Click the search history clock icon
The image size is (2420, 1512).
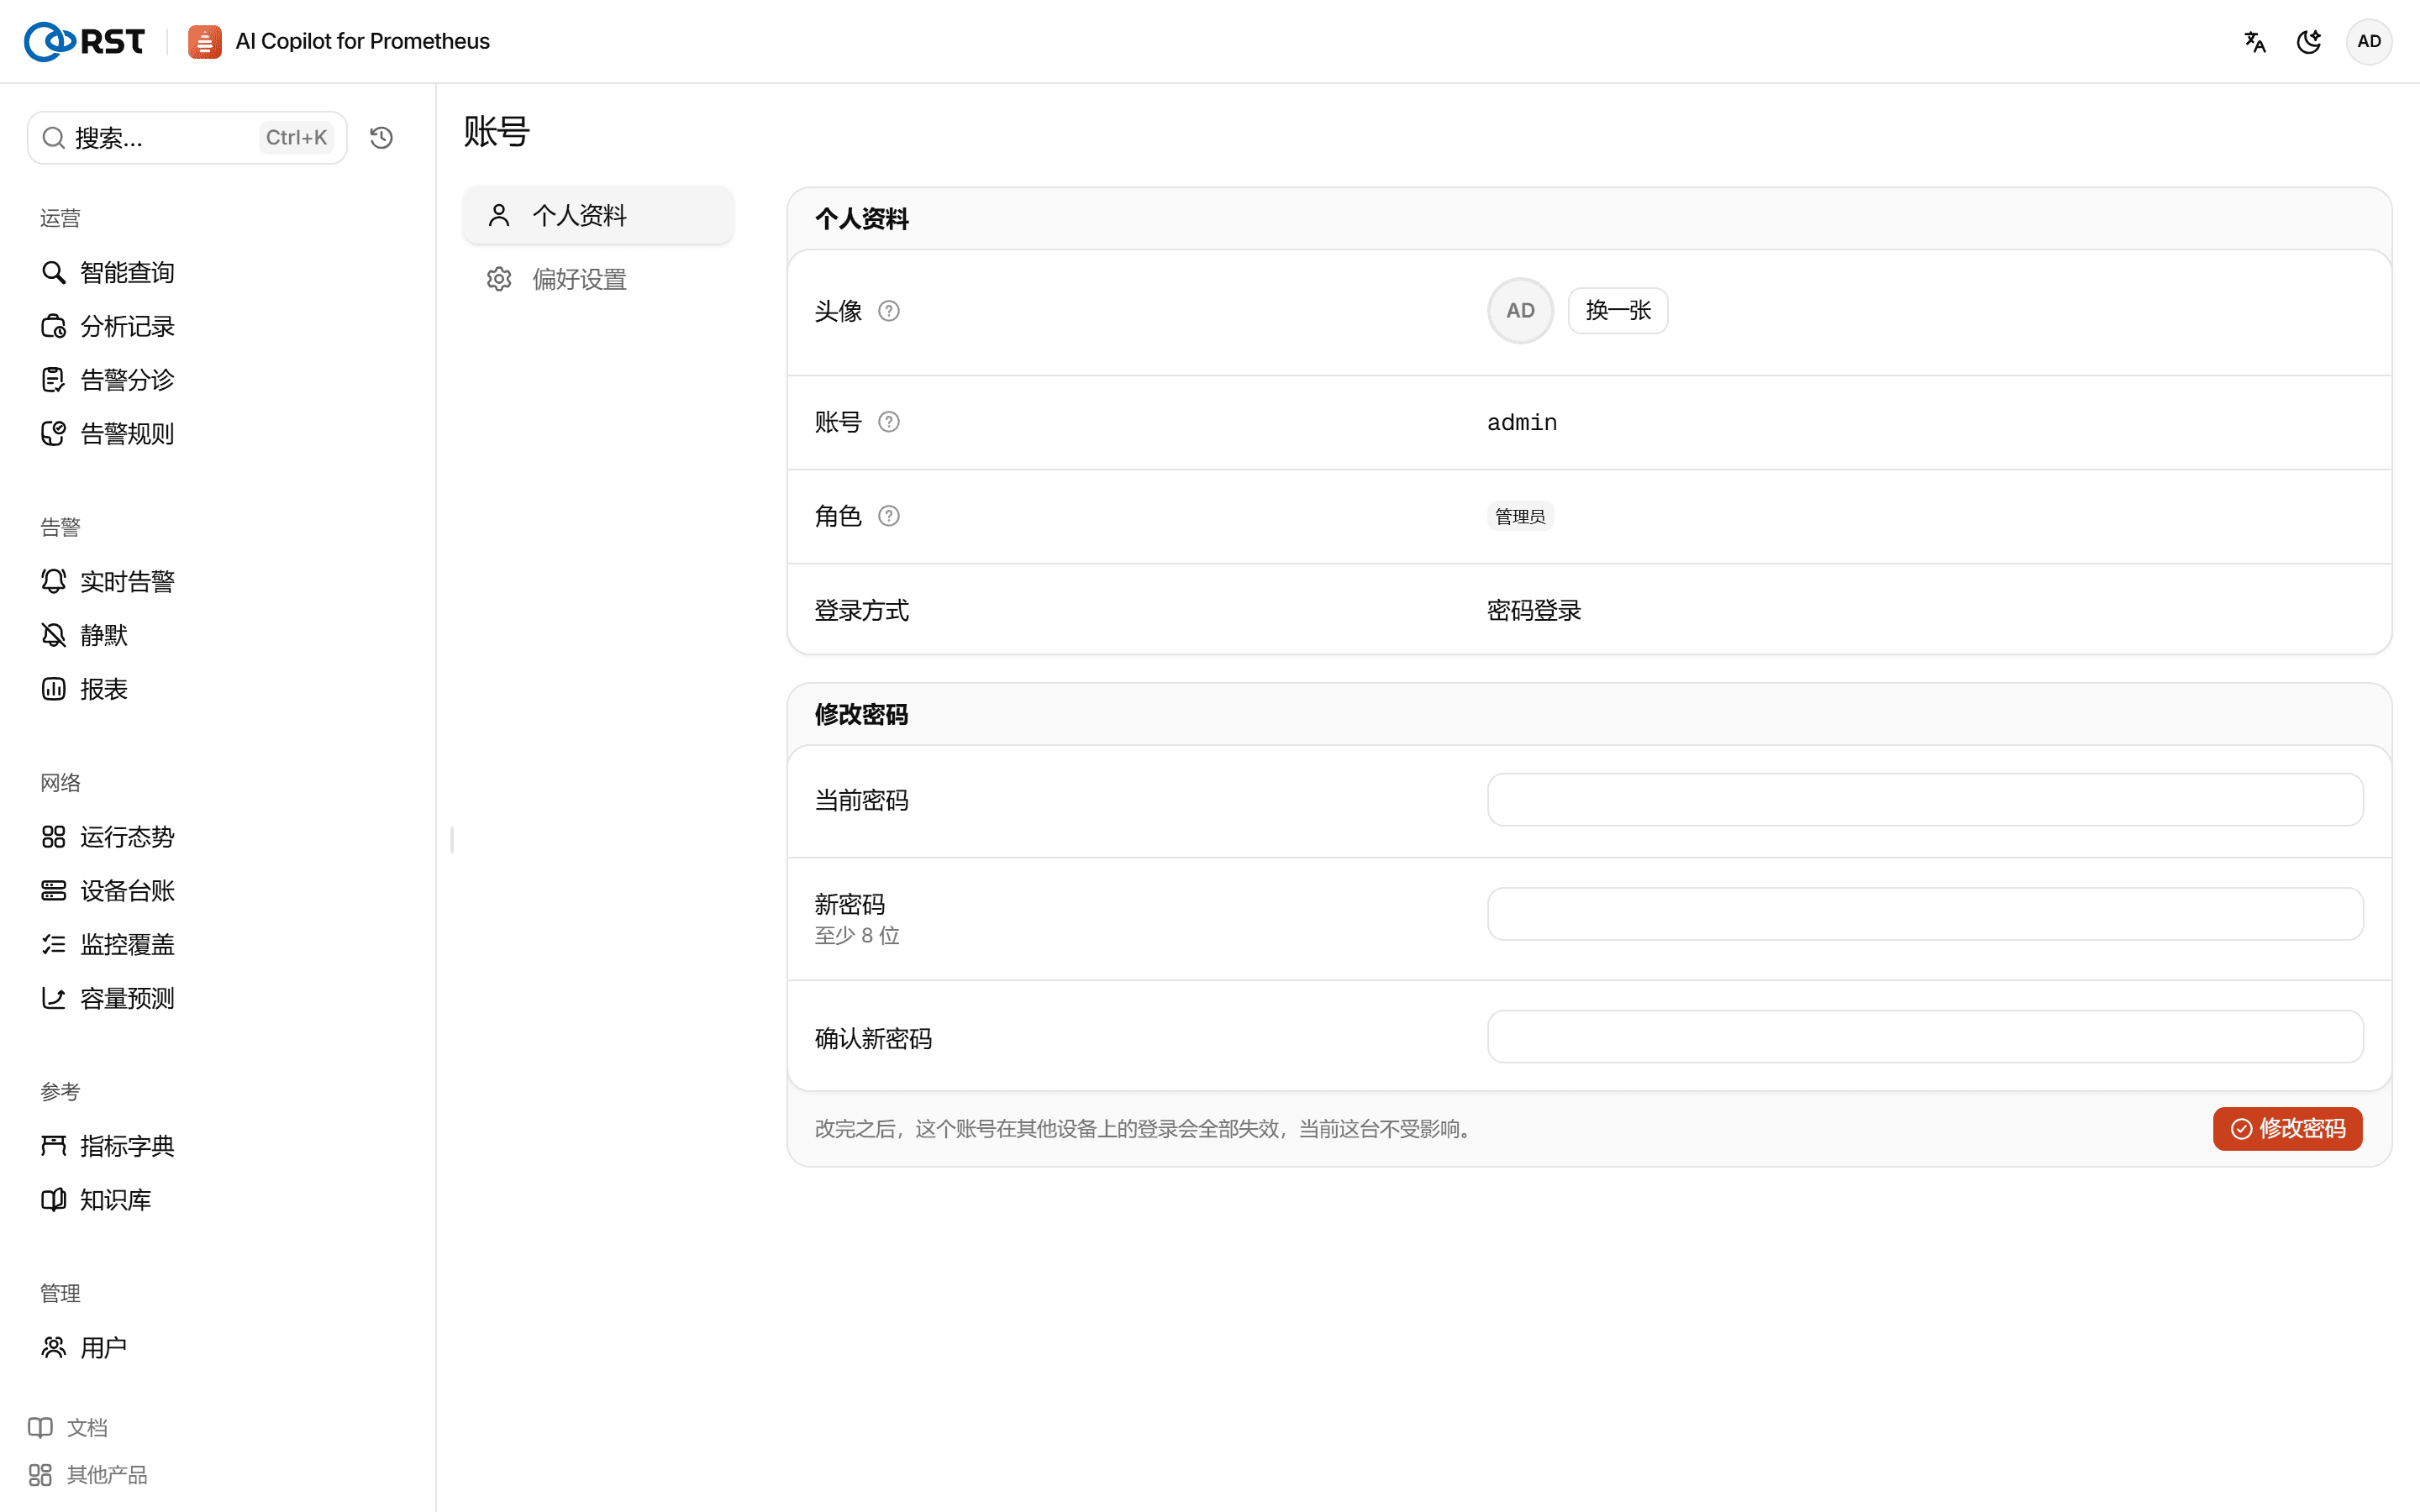tap(381, 138)
